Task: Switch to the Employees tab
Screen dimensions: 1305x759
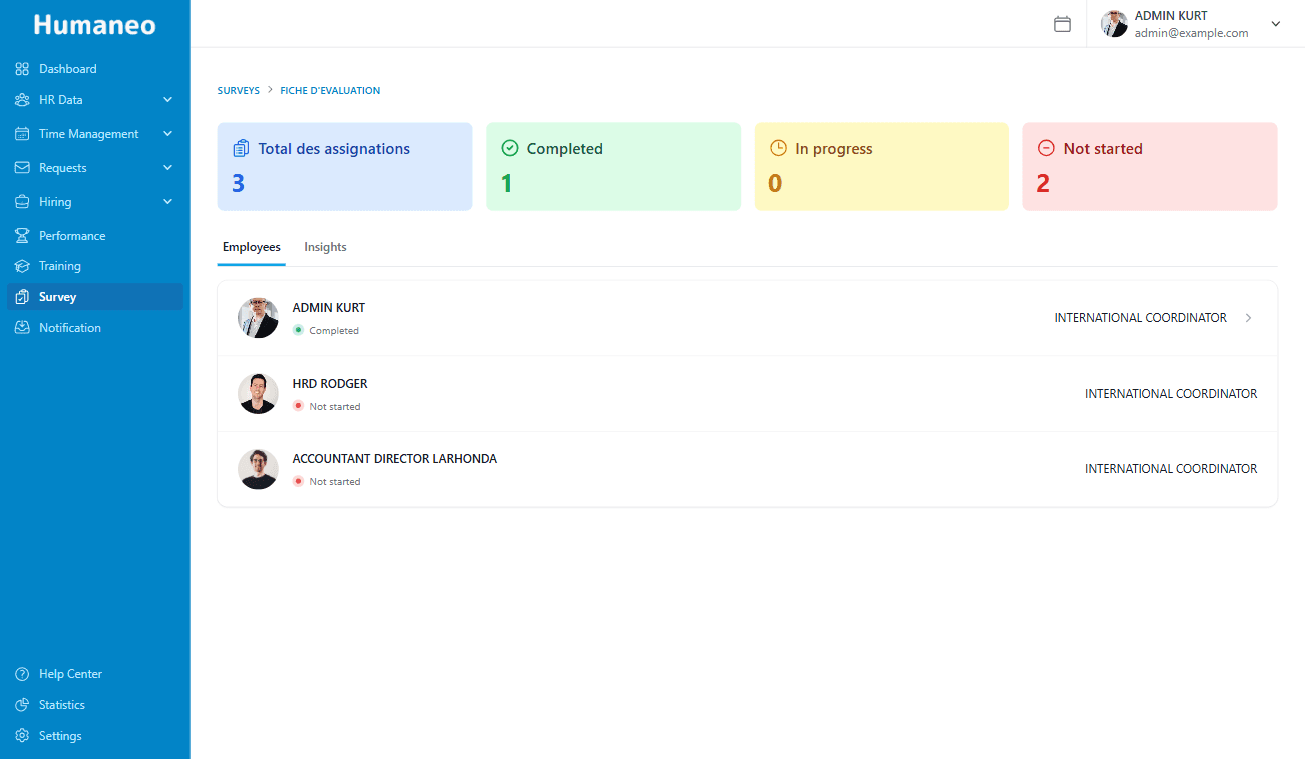Action: point(252,247)
